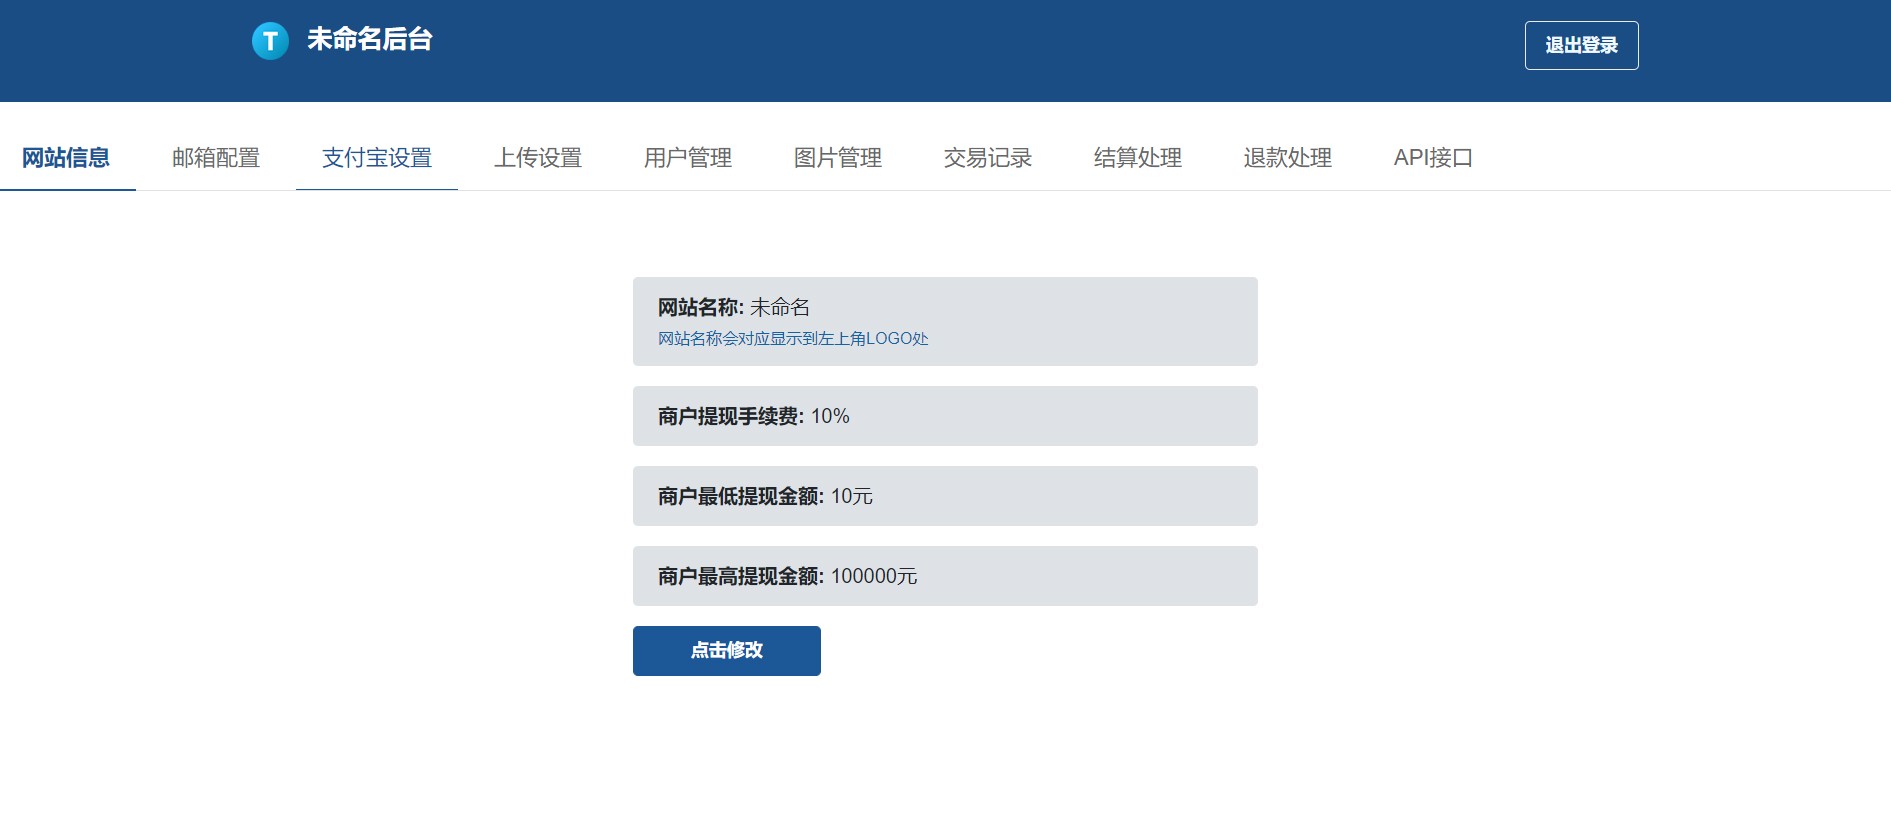Click the blue T logo icon
Viewport: 1891px width, 826px height.
[270, 41]
